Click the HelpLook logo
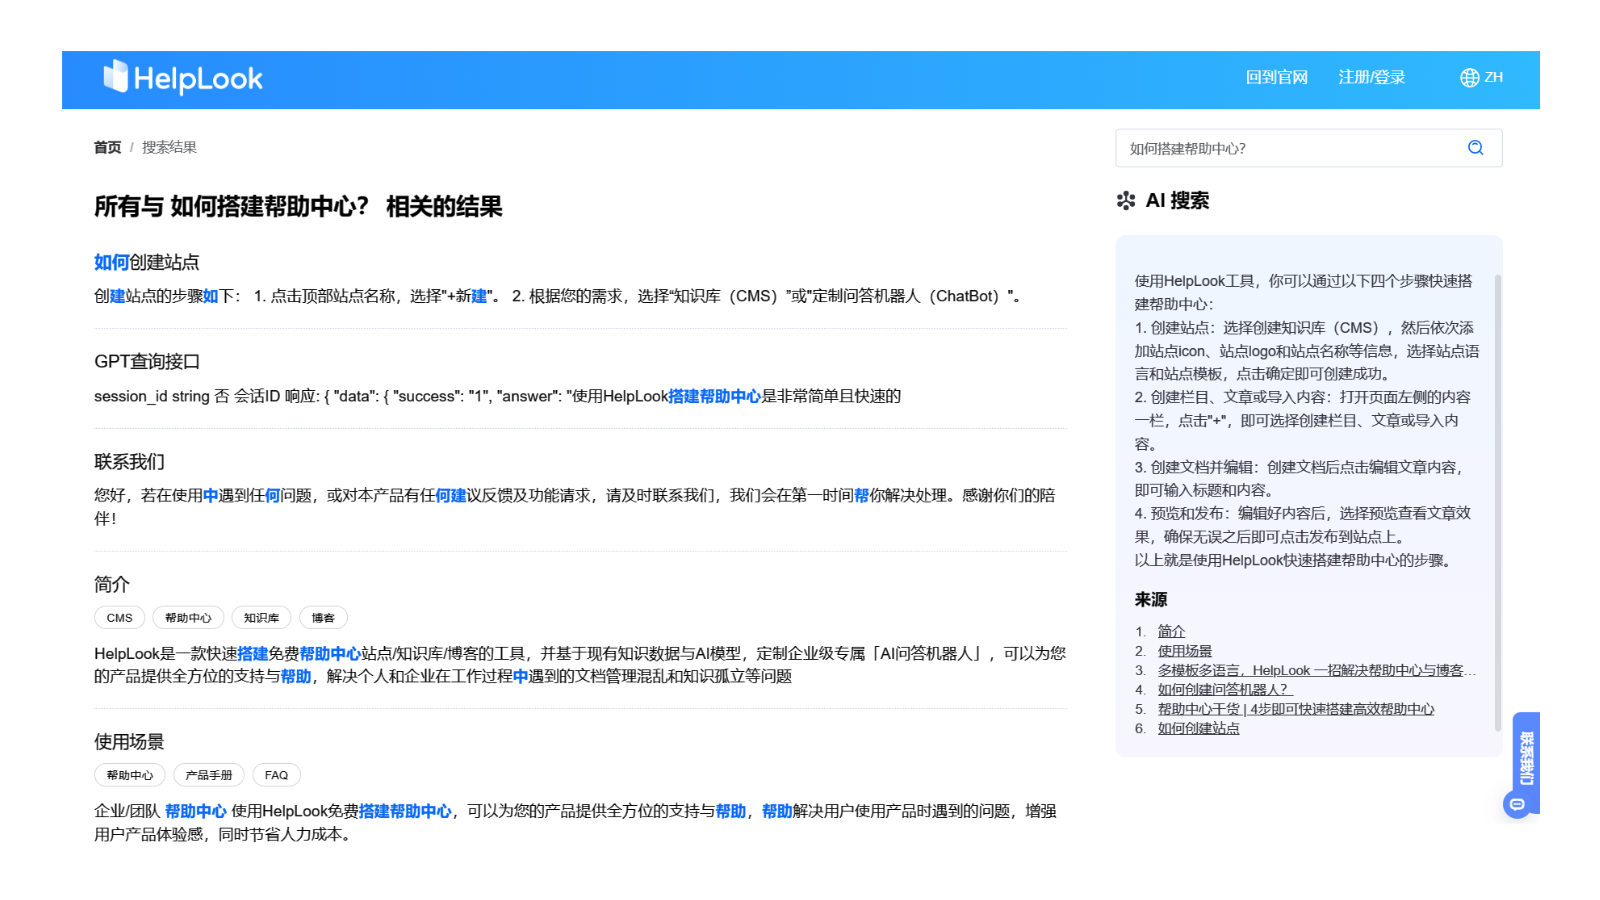 (183, 78)
